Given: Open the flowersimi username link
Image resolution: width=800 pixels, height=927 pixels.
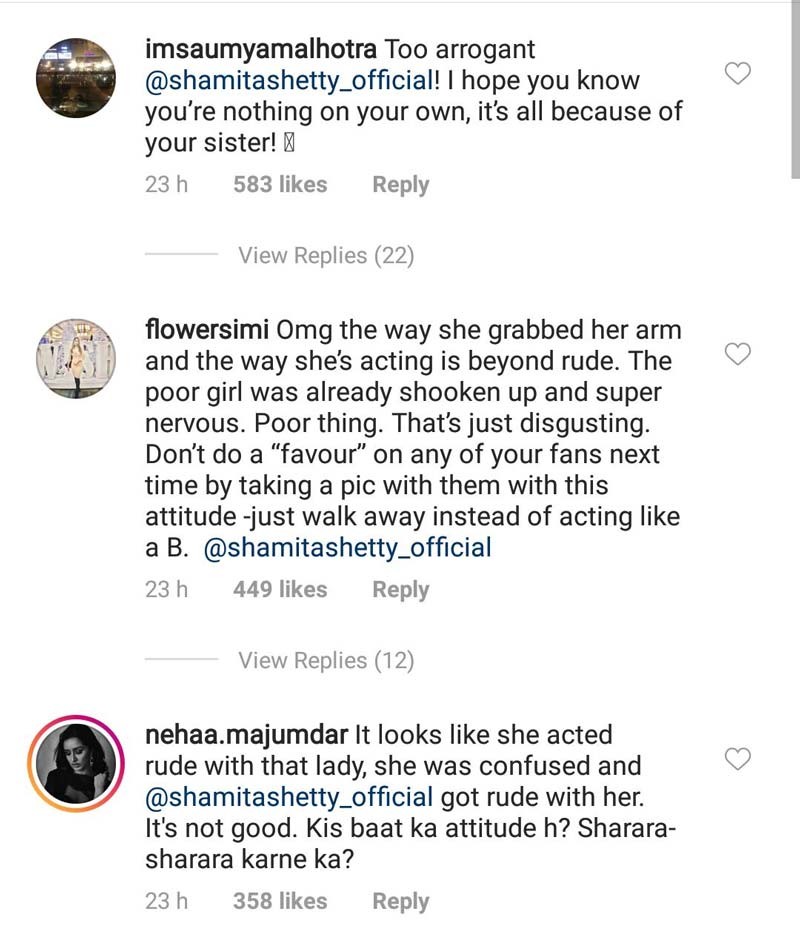Looking at the screenshot, I should 207,329.
